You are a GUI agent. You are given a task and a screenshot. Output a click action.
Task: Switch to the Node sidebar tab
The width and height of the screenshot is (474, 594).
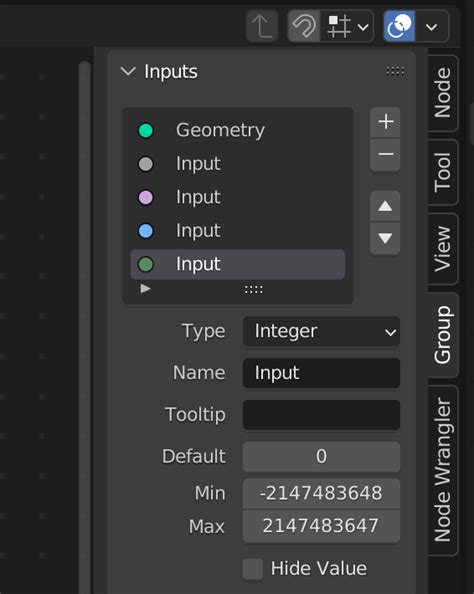pos(443,93)
